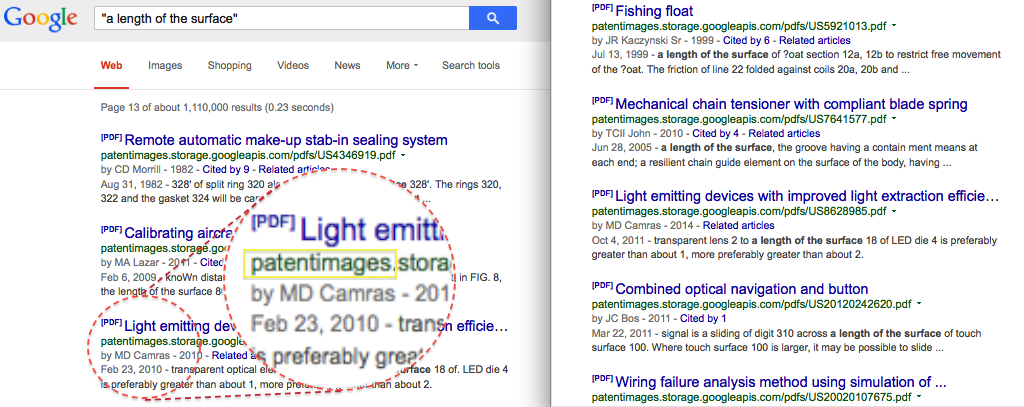1024x407 pixels.
Task: Expand the More dropdown menu
Action: [402, 65]
